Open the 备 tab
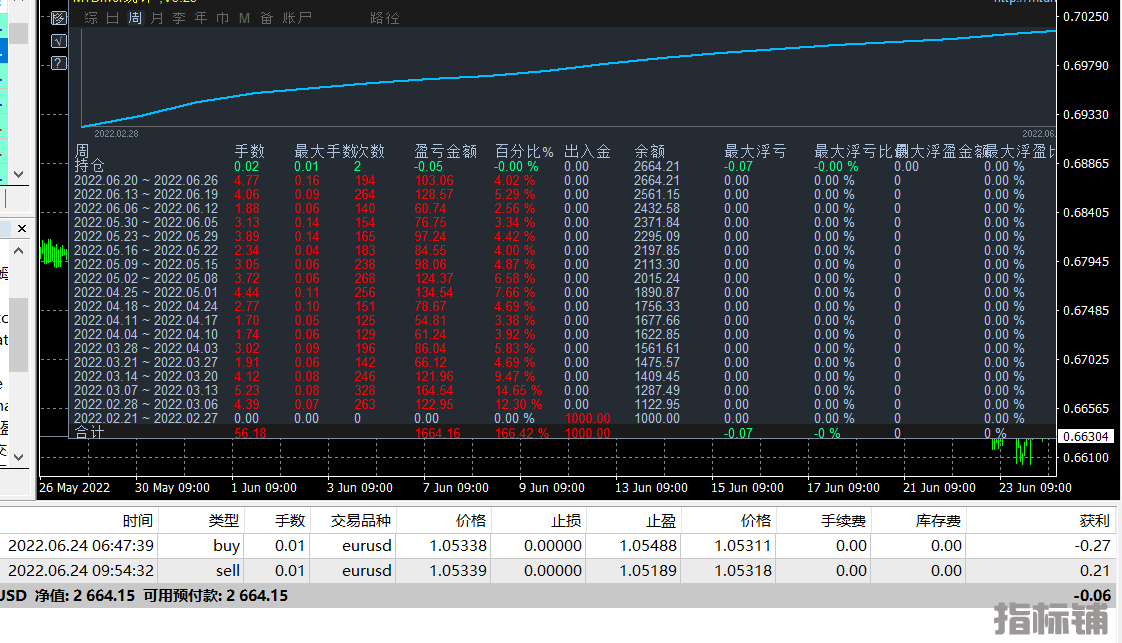Screen dimensions: 1122x643 266,18
